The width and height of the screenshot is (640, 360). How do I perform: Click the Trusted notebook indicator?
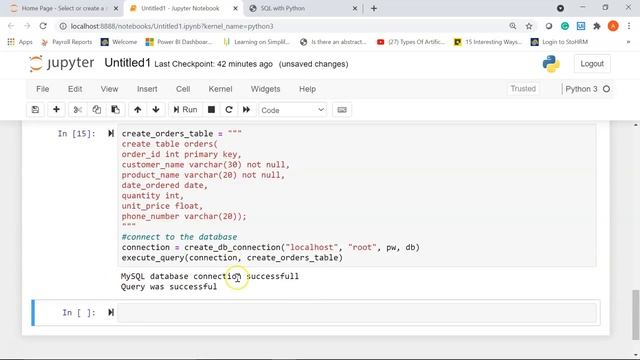pyautogui.click(x=523, y=89)
